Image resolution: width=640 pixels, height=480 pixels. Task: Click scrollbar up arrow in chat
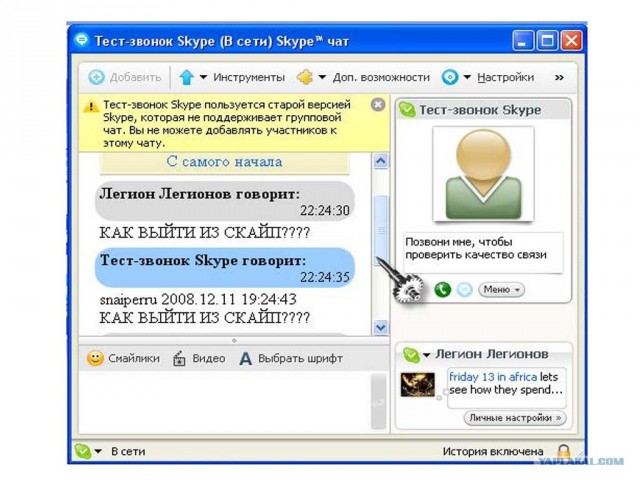[x=380, y=161]
